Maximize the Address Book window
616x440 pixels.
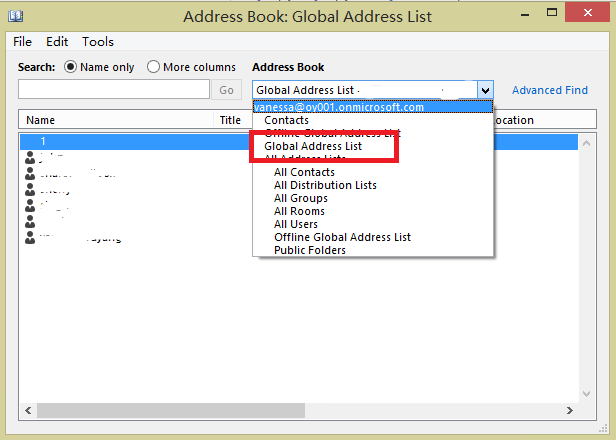click(x=552, y=13)
